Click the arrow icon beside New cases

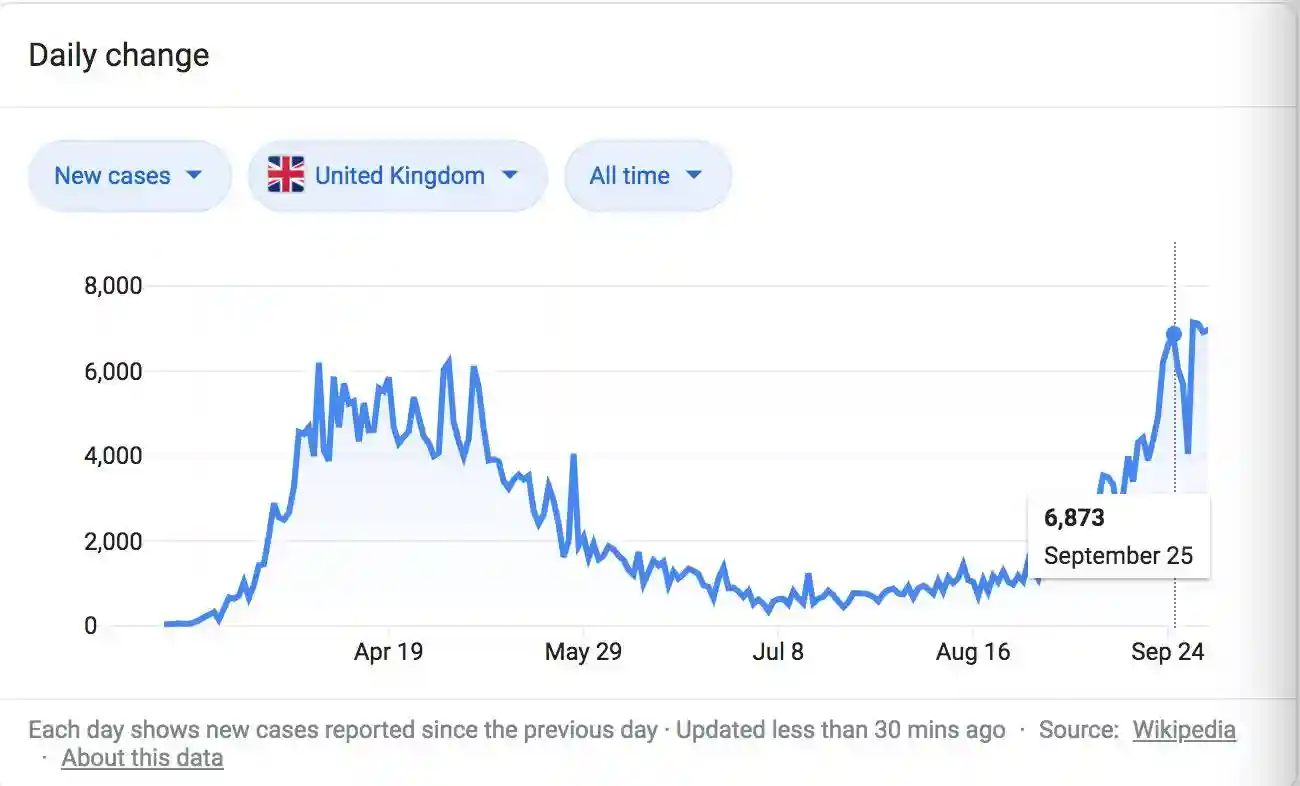point(194,175)
